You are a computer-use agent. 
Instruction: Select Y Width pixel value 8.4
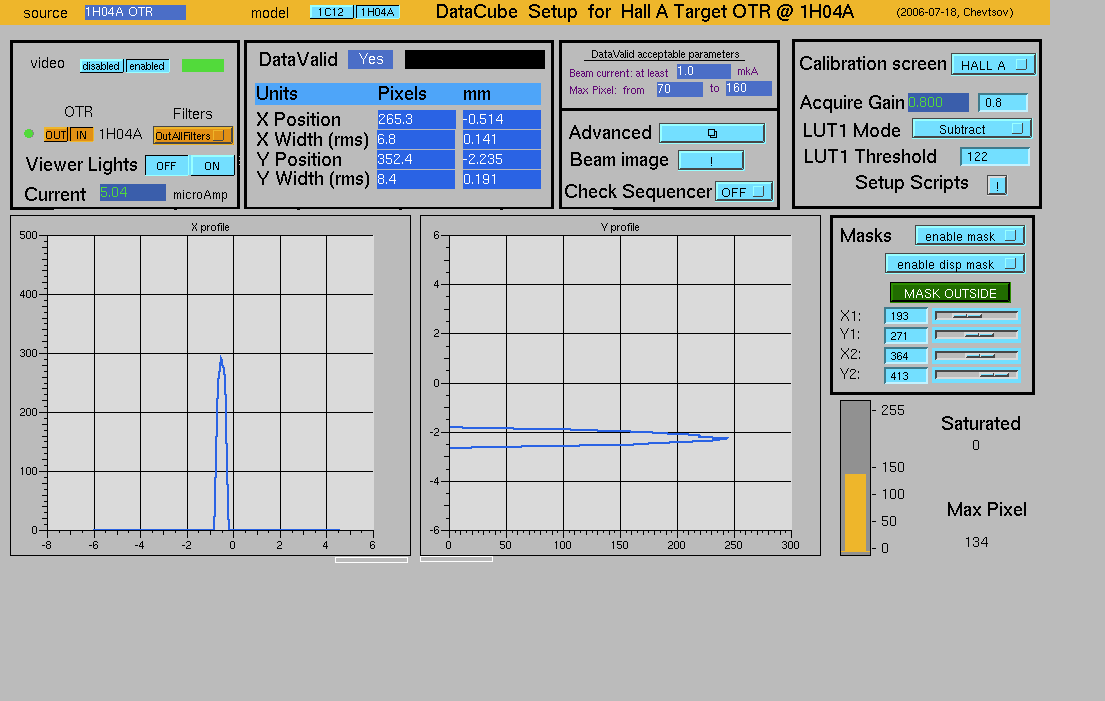(416, 179)
